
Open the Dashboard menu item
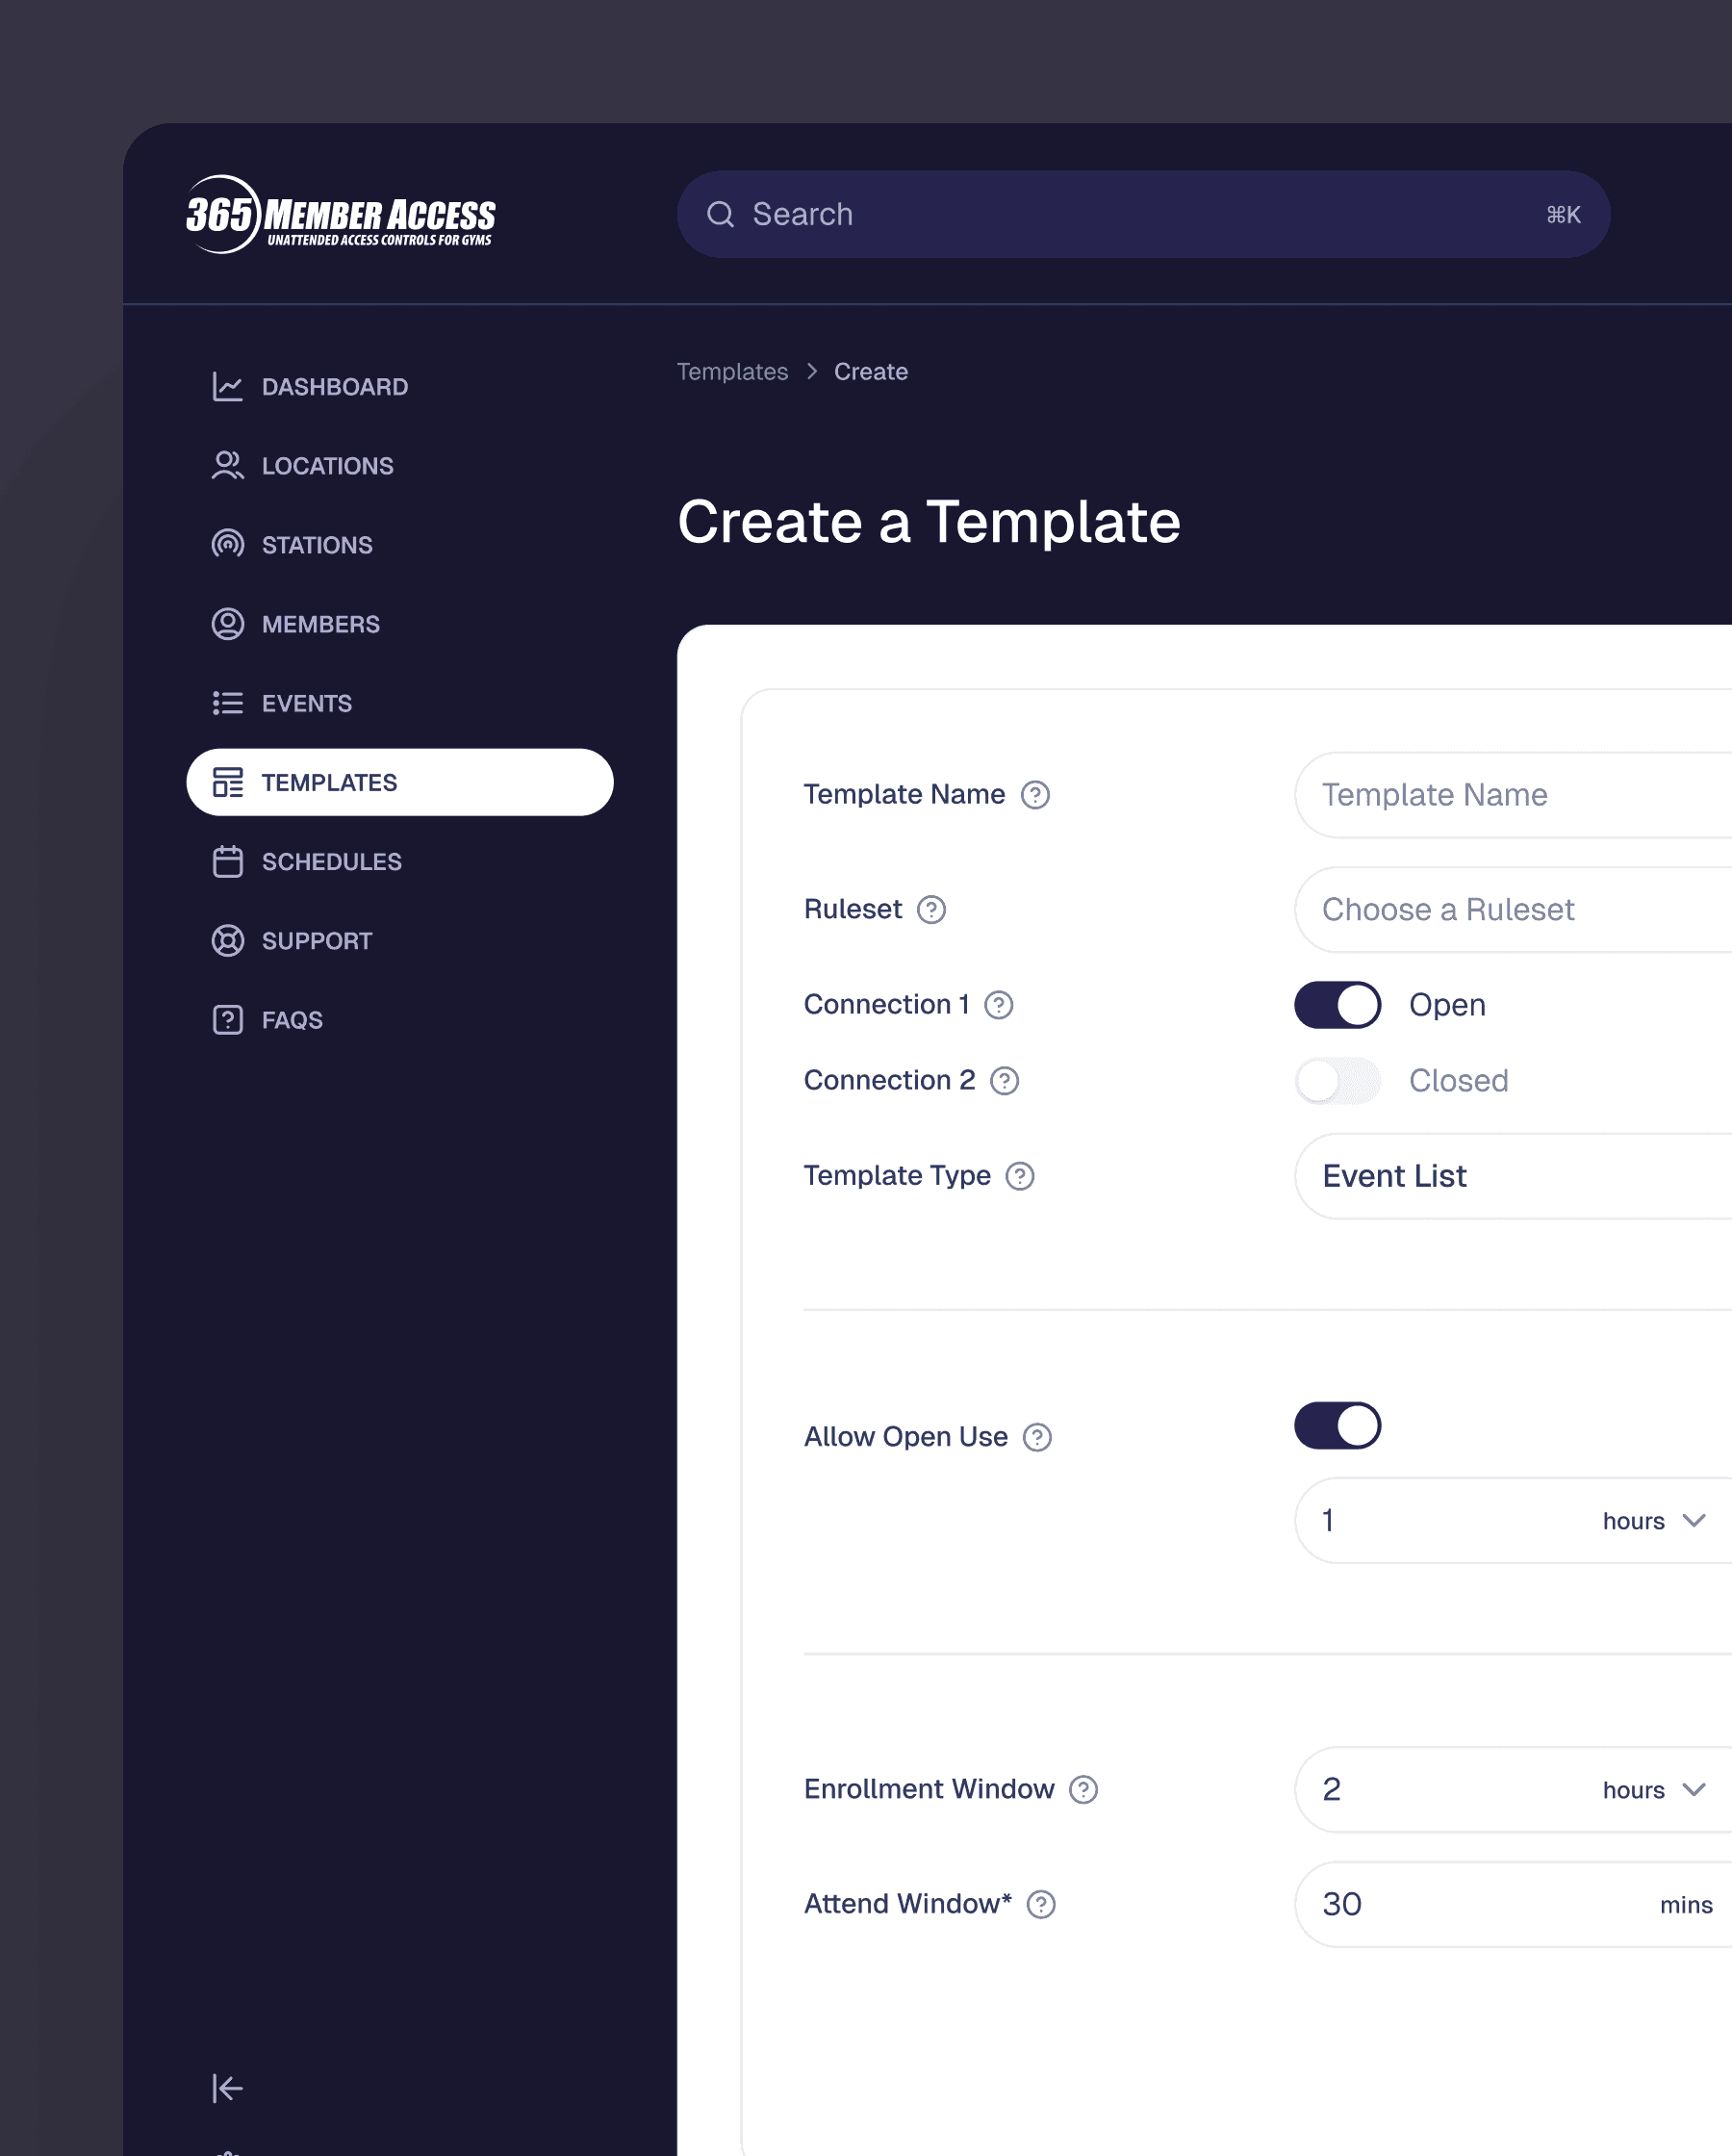399,387
